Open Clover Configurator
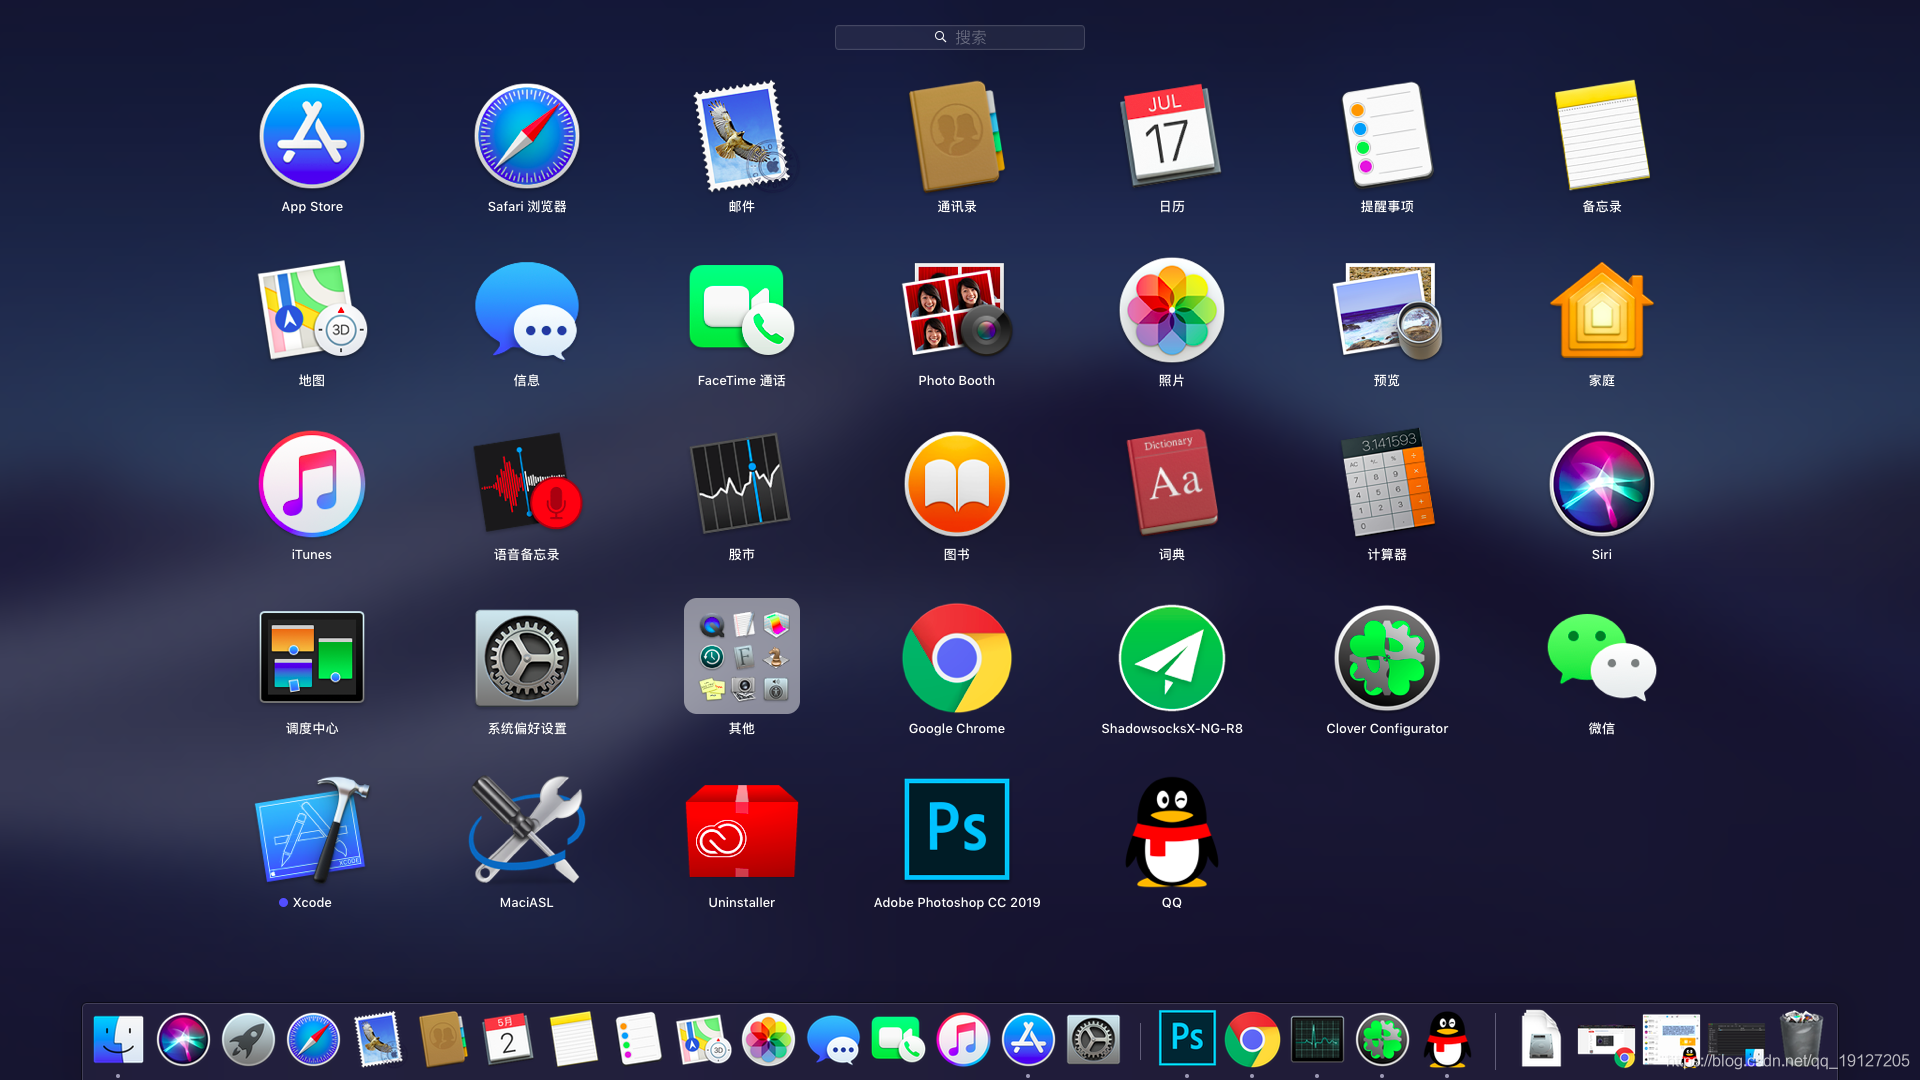Screen dimensions: 1920x1080 coord(1386,659)
